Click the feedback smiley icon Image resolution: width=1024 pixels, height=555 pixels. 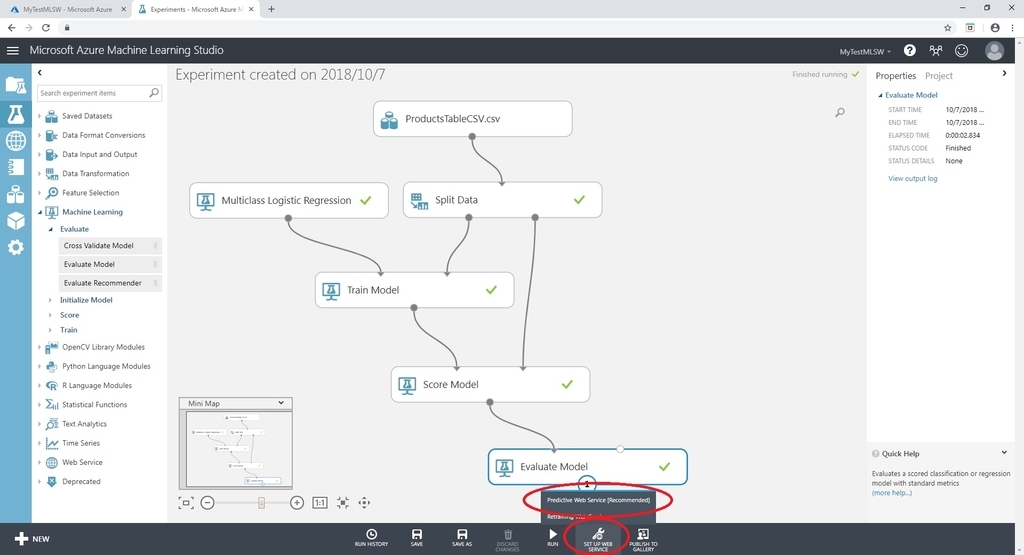tap(961, 50)
